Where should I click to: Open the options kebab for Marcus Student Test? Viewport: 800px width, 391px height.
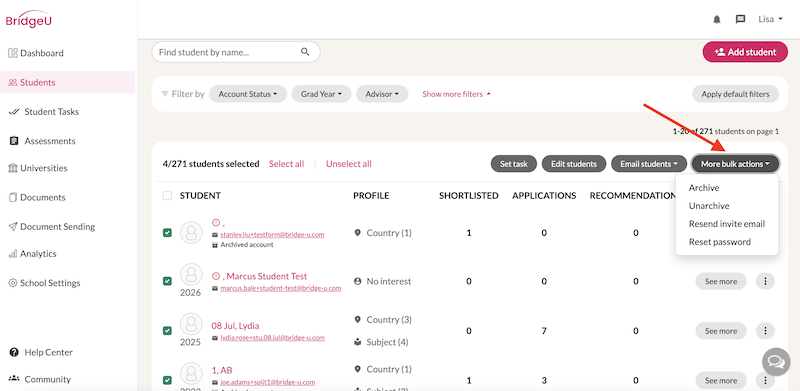tap(765, 281)
